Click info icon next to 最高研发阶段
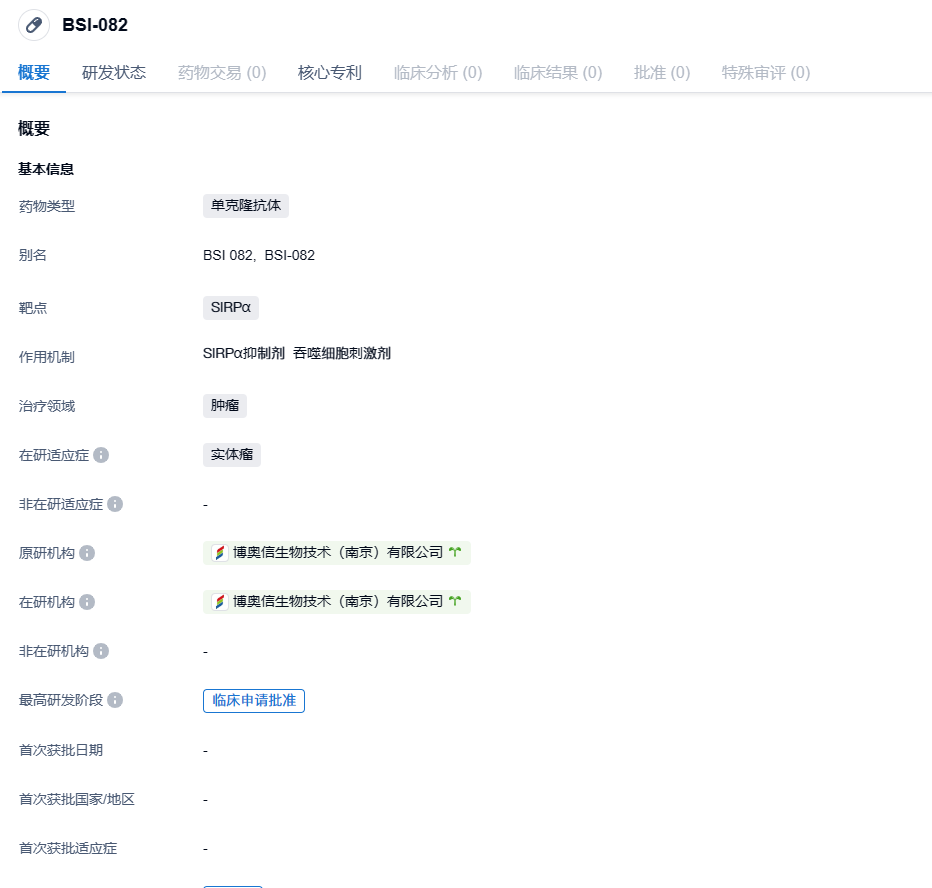The height and width of the screenshot is (888, 932). 115,700
